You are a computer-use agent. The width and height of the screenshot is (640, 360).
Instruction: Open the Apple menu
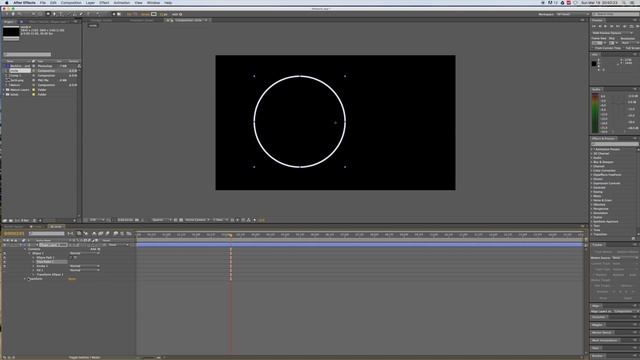(7, 2)
